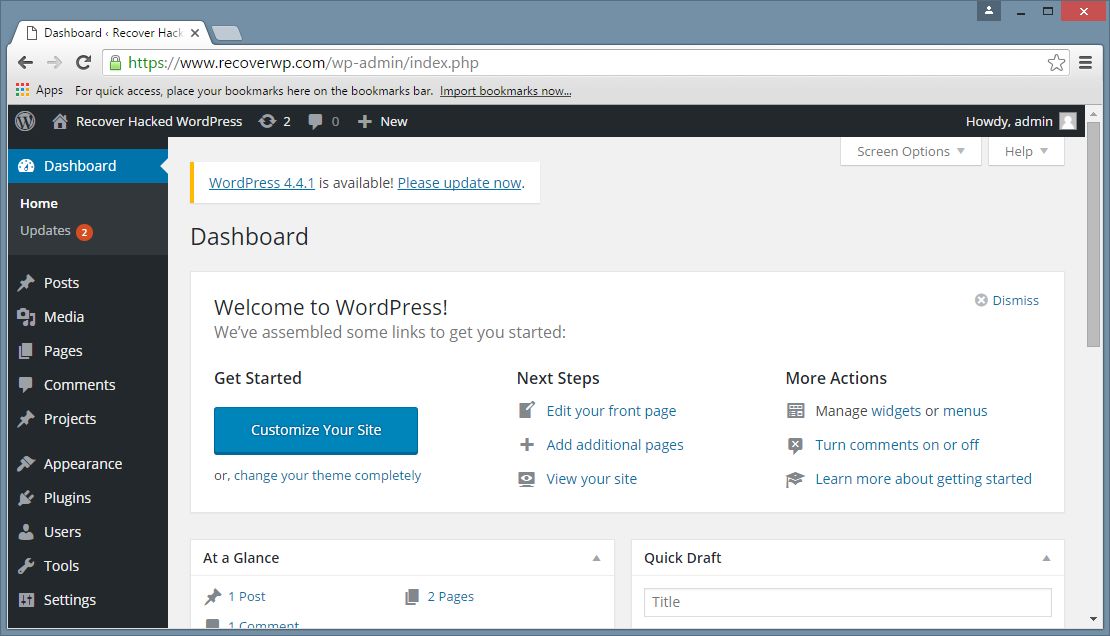Click the Pages icon in sidebar
This screenshot has width=1110, height=636.
26,351
